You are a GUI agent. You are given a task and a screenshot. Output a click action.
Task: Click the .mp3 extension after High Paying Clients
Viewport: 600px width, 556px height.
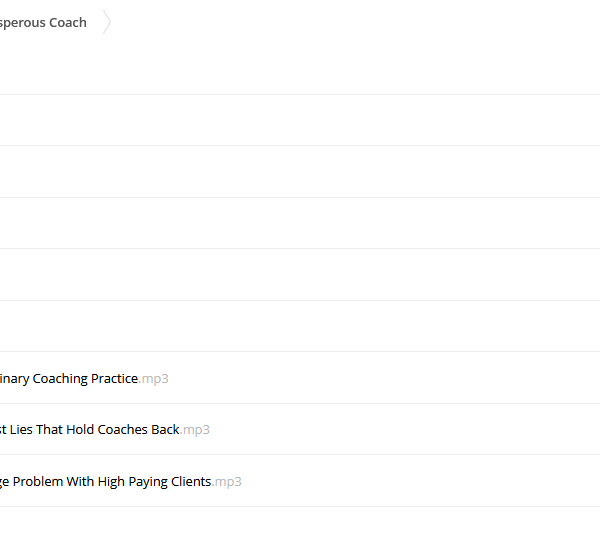click(227, 481)
